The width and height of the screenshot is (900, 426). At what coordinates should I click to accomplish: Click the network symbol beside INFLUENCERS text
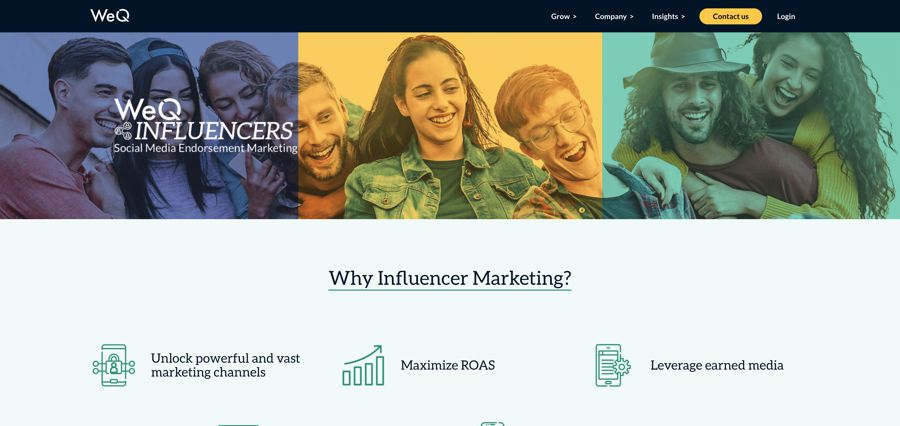click(122, 131)
